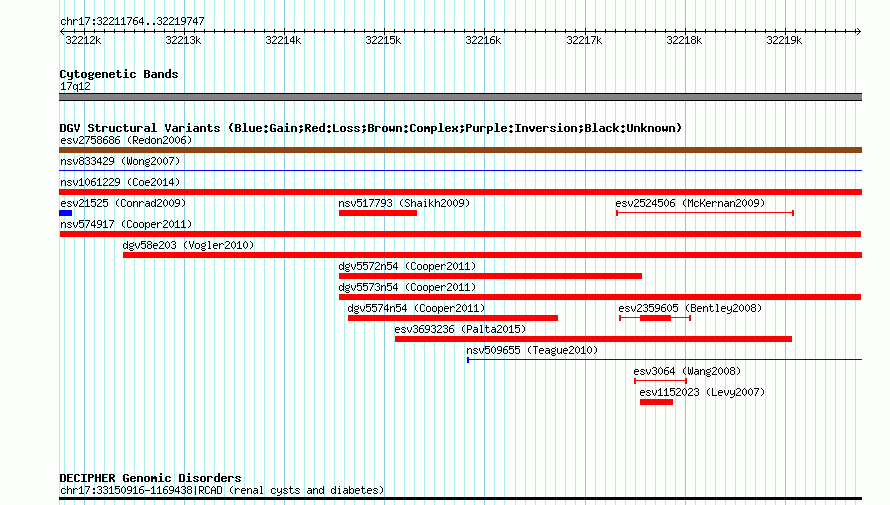Screen dimensions: 890x505
Task: Select the brown esv2758686 complex variant bar
Action: click(x=460, y=150)
